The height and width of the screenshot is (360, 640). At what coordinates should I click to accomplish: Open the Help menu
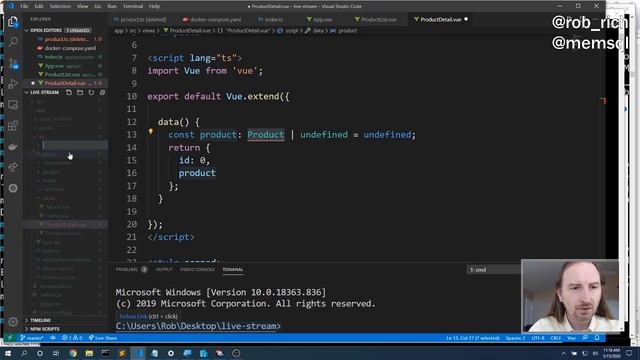(154, 6)
